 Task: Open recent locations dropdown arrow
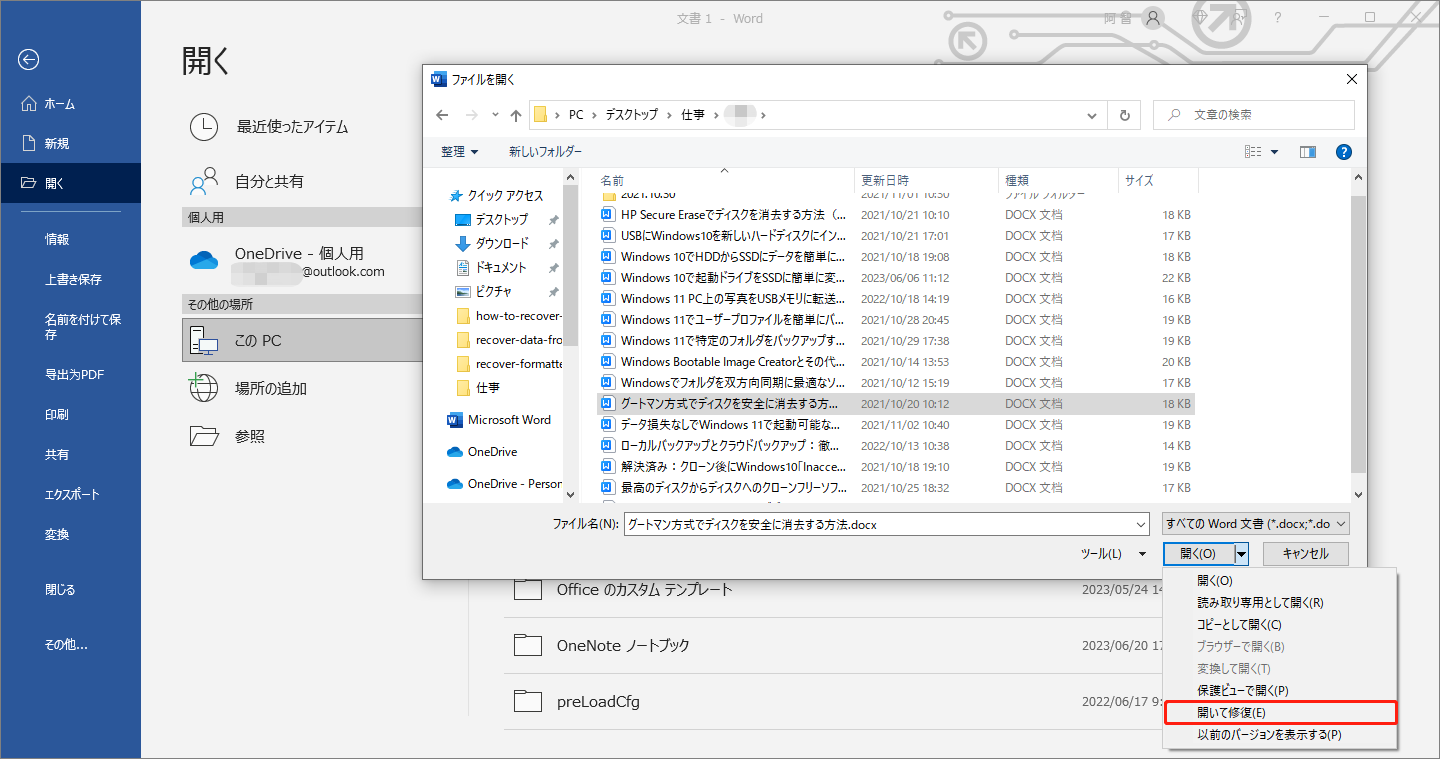[495, 115]
